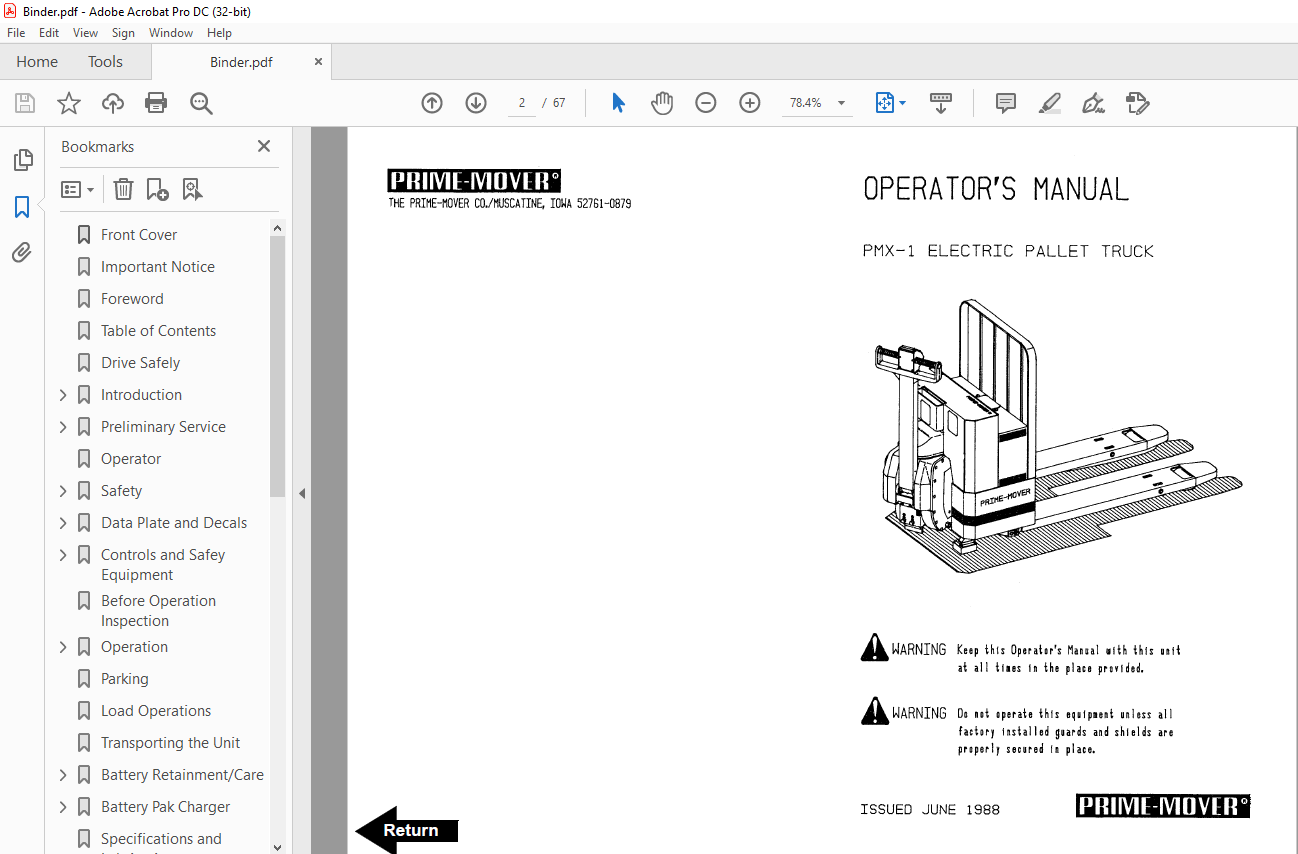Open the zoom level dropdown
This screenshot has width=1298, height=854.
tap(841, 103)
